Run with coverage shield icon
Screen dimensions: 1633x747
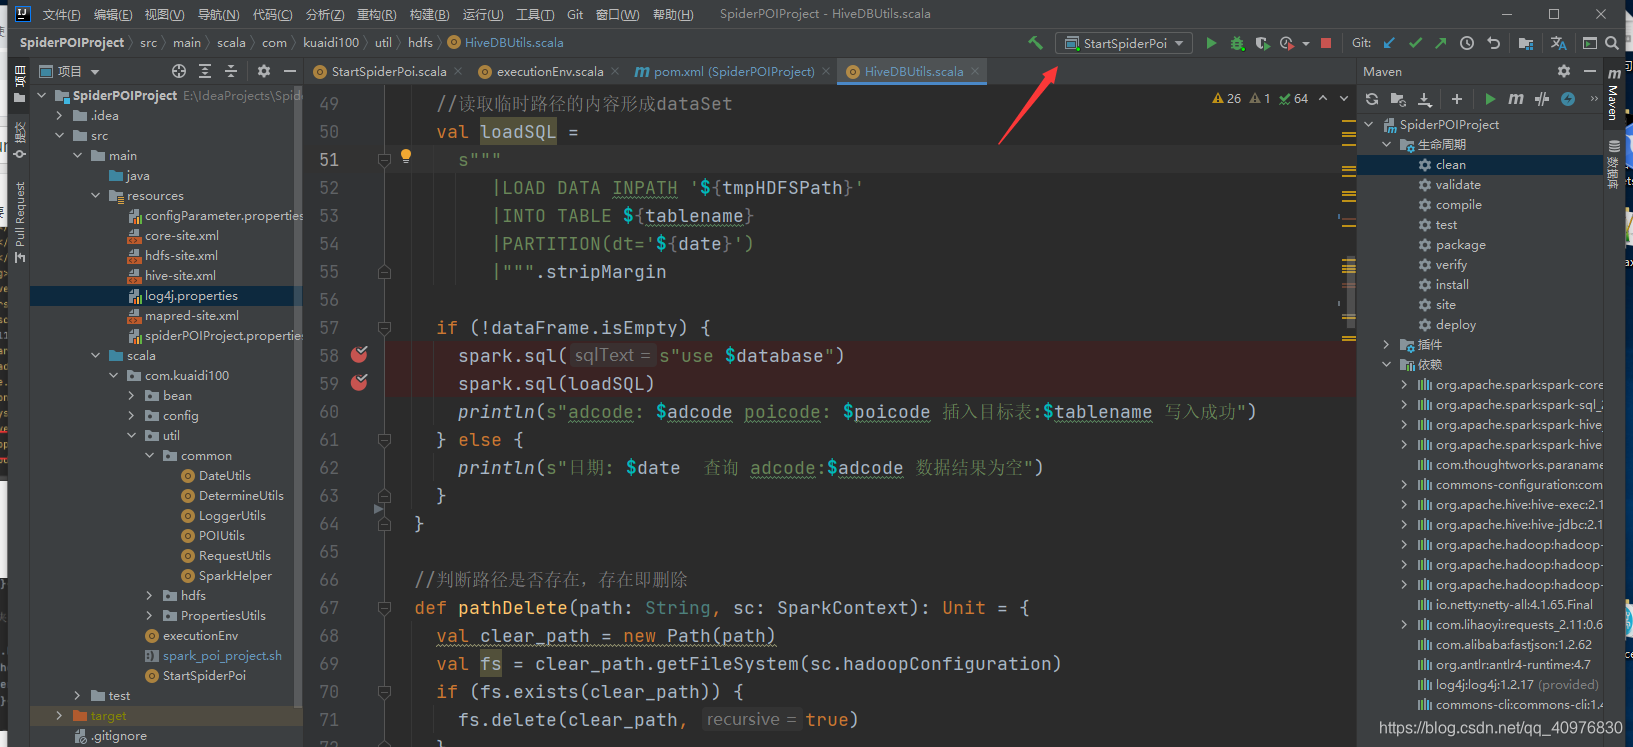tap(1262, 43)
